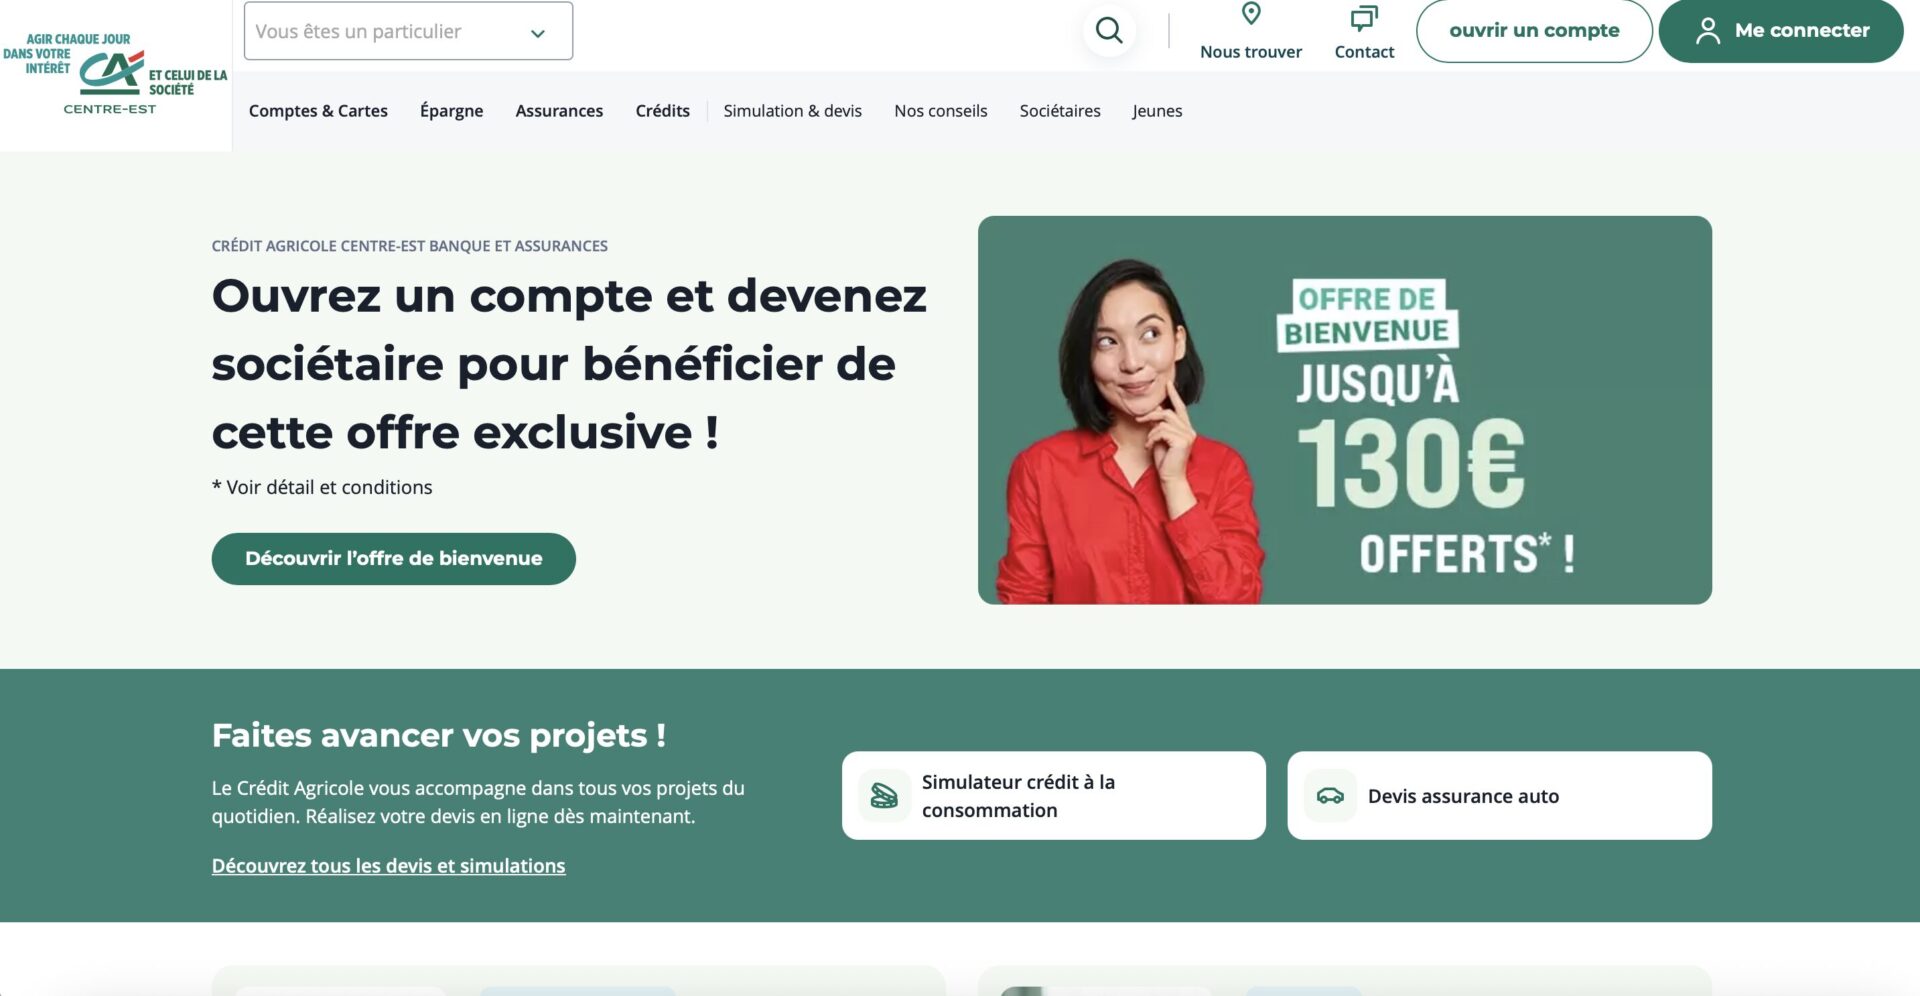This screenshot has height=996, width=1920.
Task: Click 'Découvrir l'offre de bienvenue' button
Action: point(394,559)
